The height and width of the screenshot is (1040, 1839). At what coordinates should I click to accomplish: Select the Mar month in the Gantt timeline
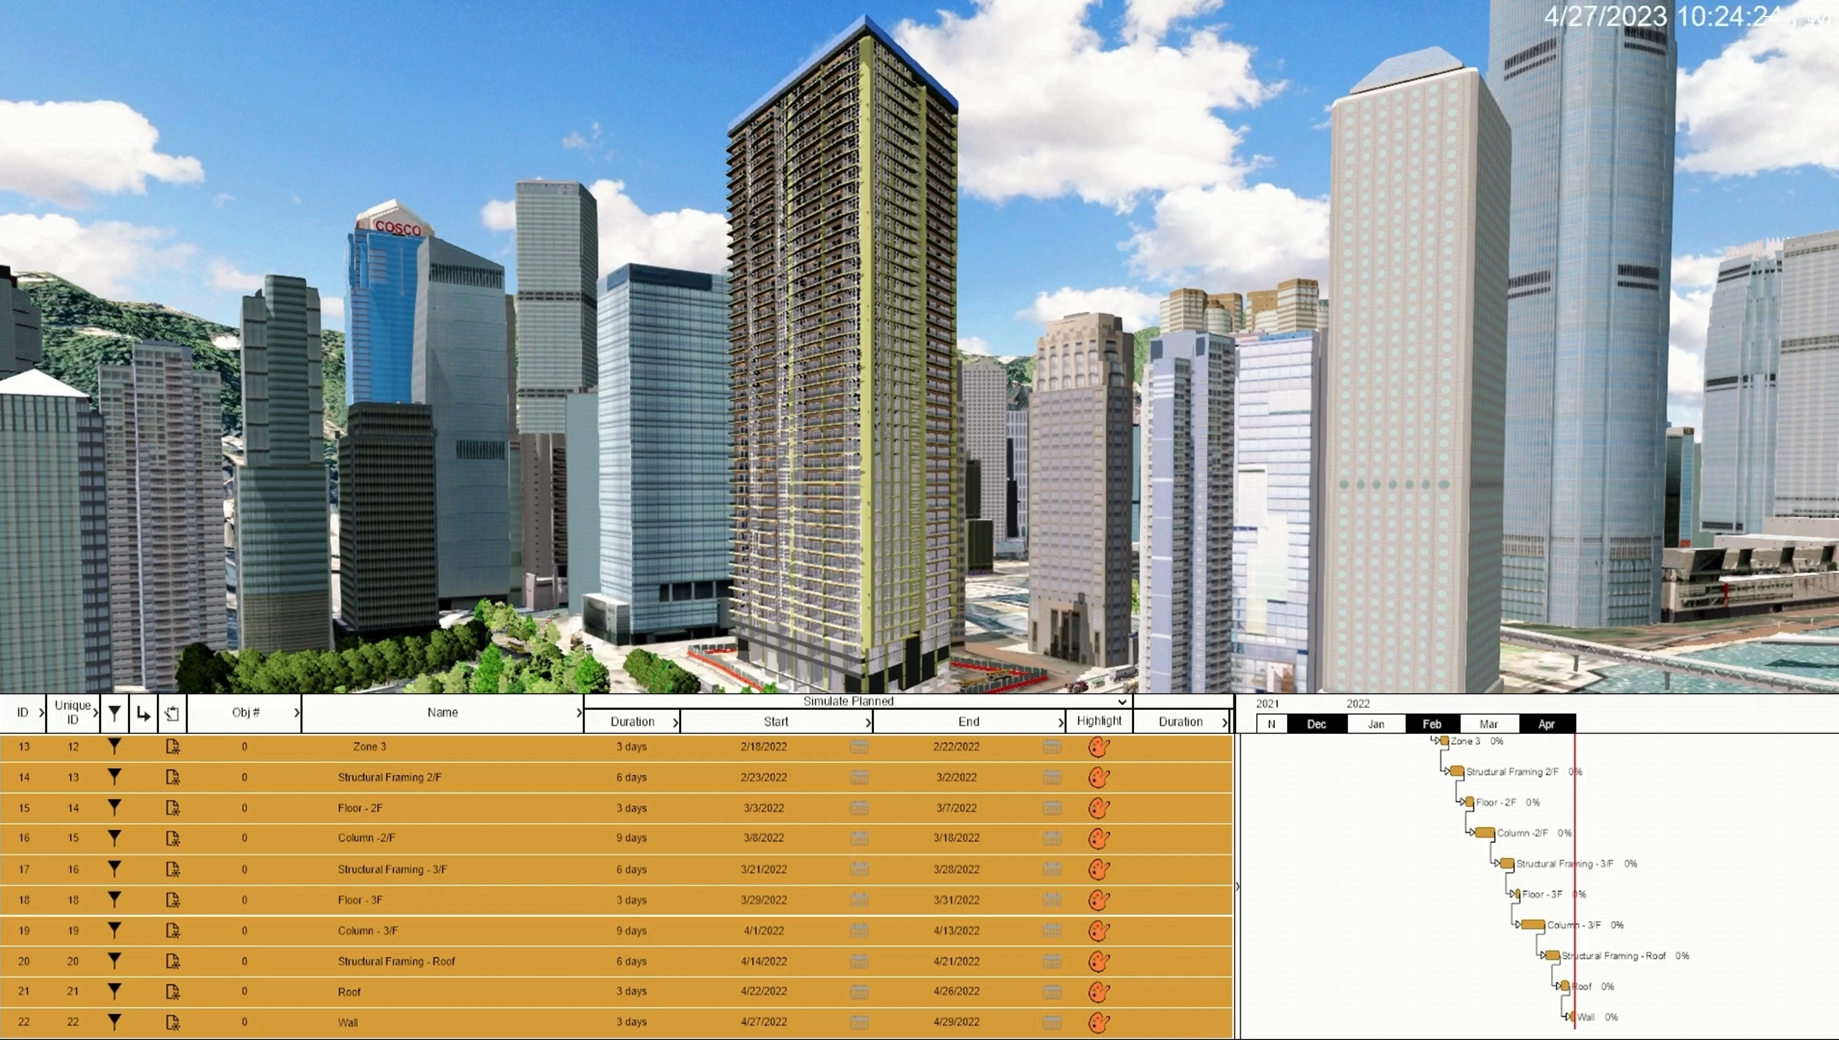point(1489,724)
